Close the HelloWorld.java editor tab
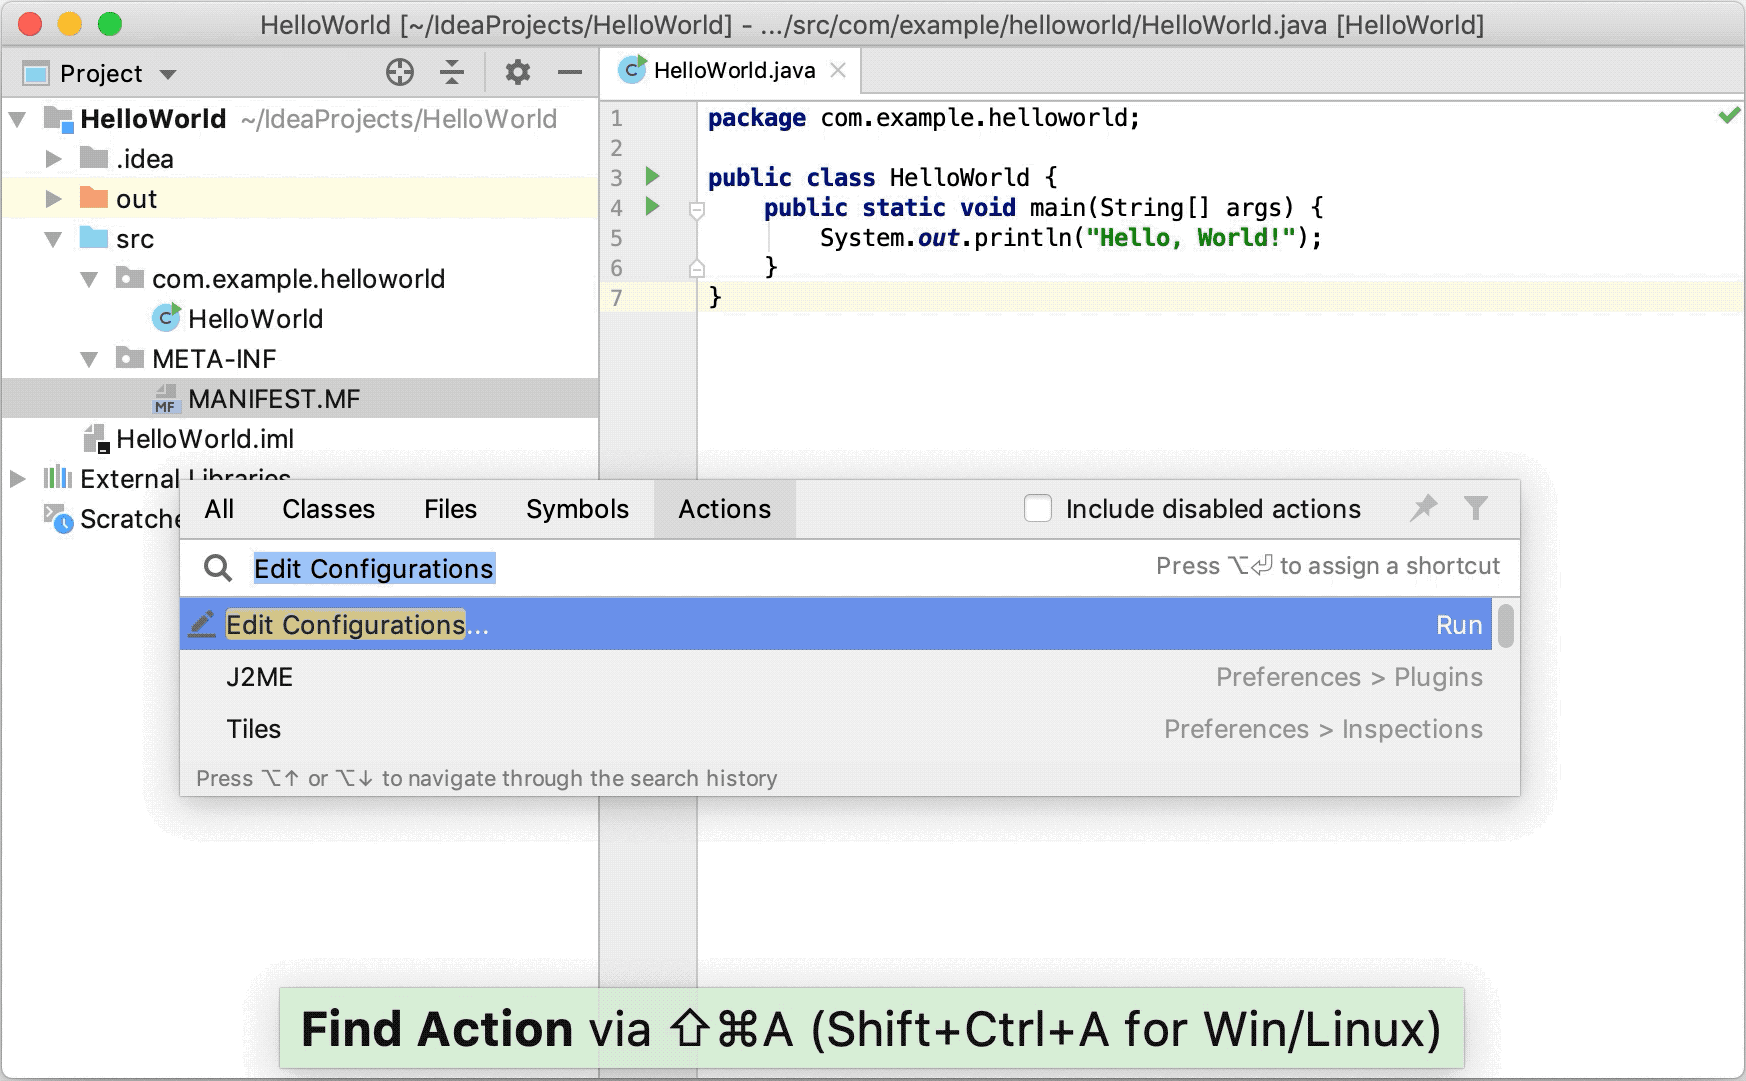 click(838, 70)
